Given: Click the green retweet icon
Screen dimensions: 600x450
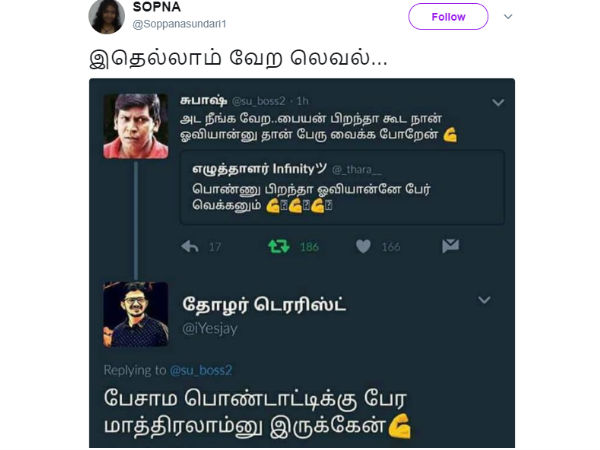Looking at the screenshot, I should coord(279,246).
